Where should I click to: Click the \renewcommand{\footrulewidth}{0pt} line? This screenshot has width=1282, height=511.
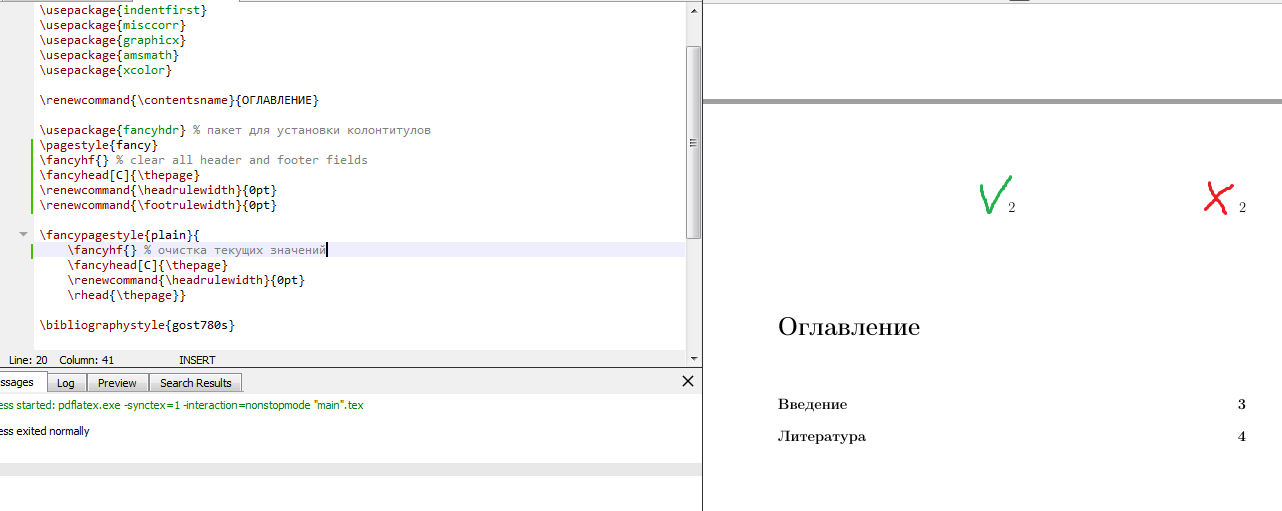click(x=158, y=205)
